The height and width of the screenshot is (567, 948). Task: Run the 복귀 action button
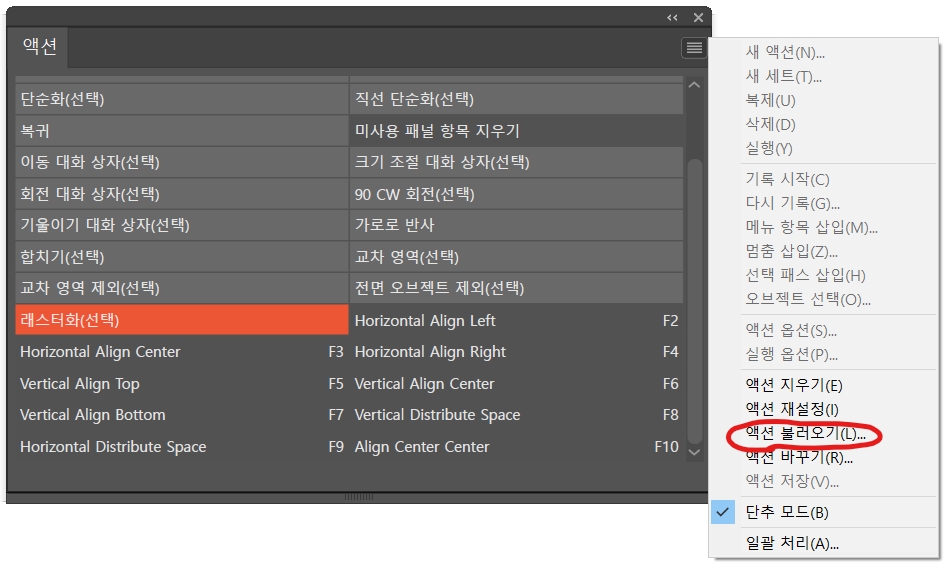[x=181, y=131]
